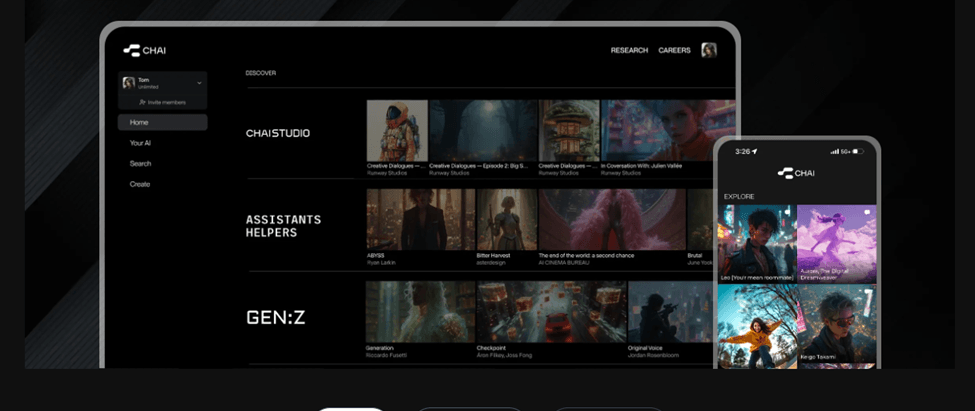Tap the Digital Dreamweaver card on phone

(x=836, y=244)
